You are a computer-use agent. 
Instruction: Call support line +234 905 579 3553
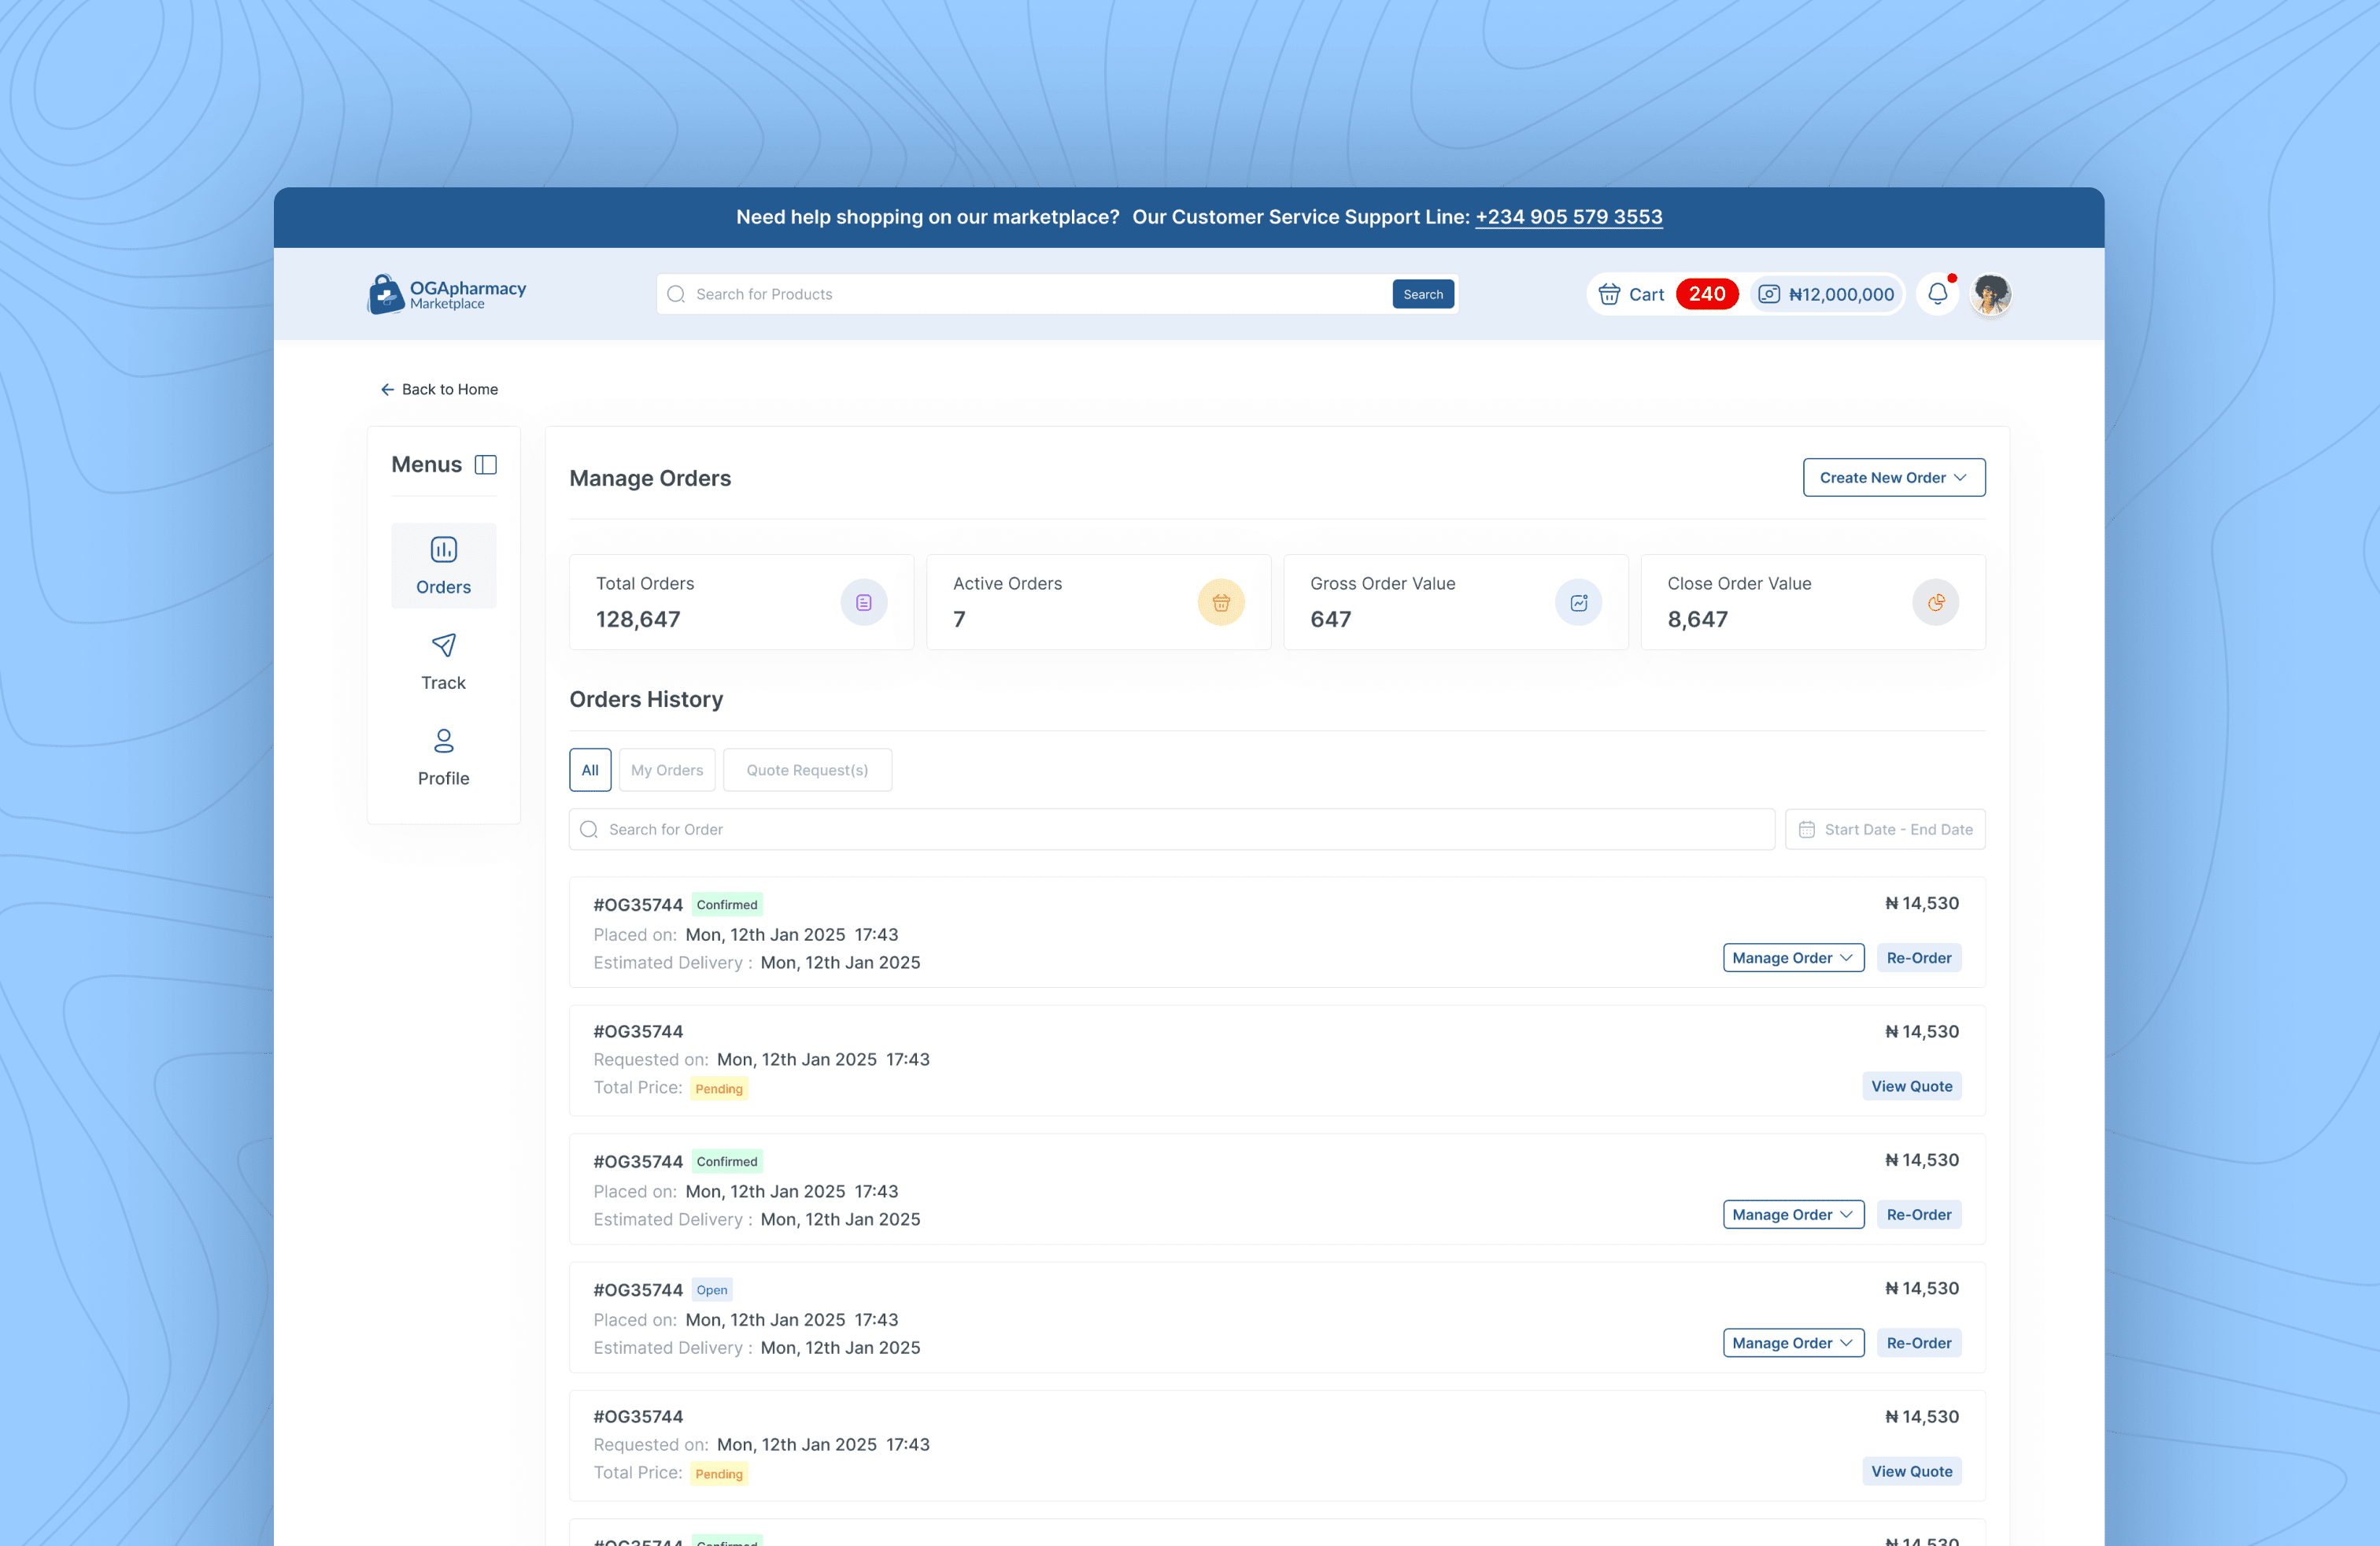point(1569,217)
